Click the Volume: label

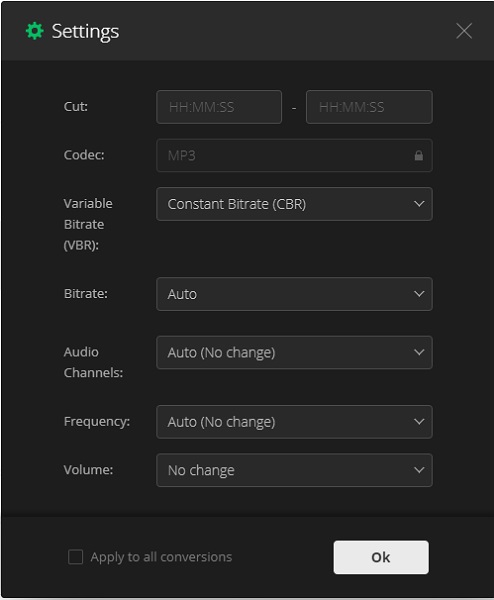pyautogui.click(x=88, y=470)
